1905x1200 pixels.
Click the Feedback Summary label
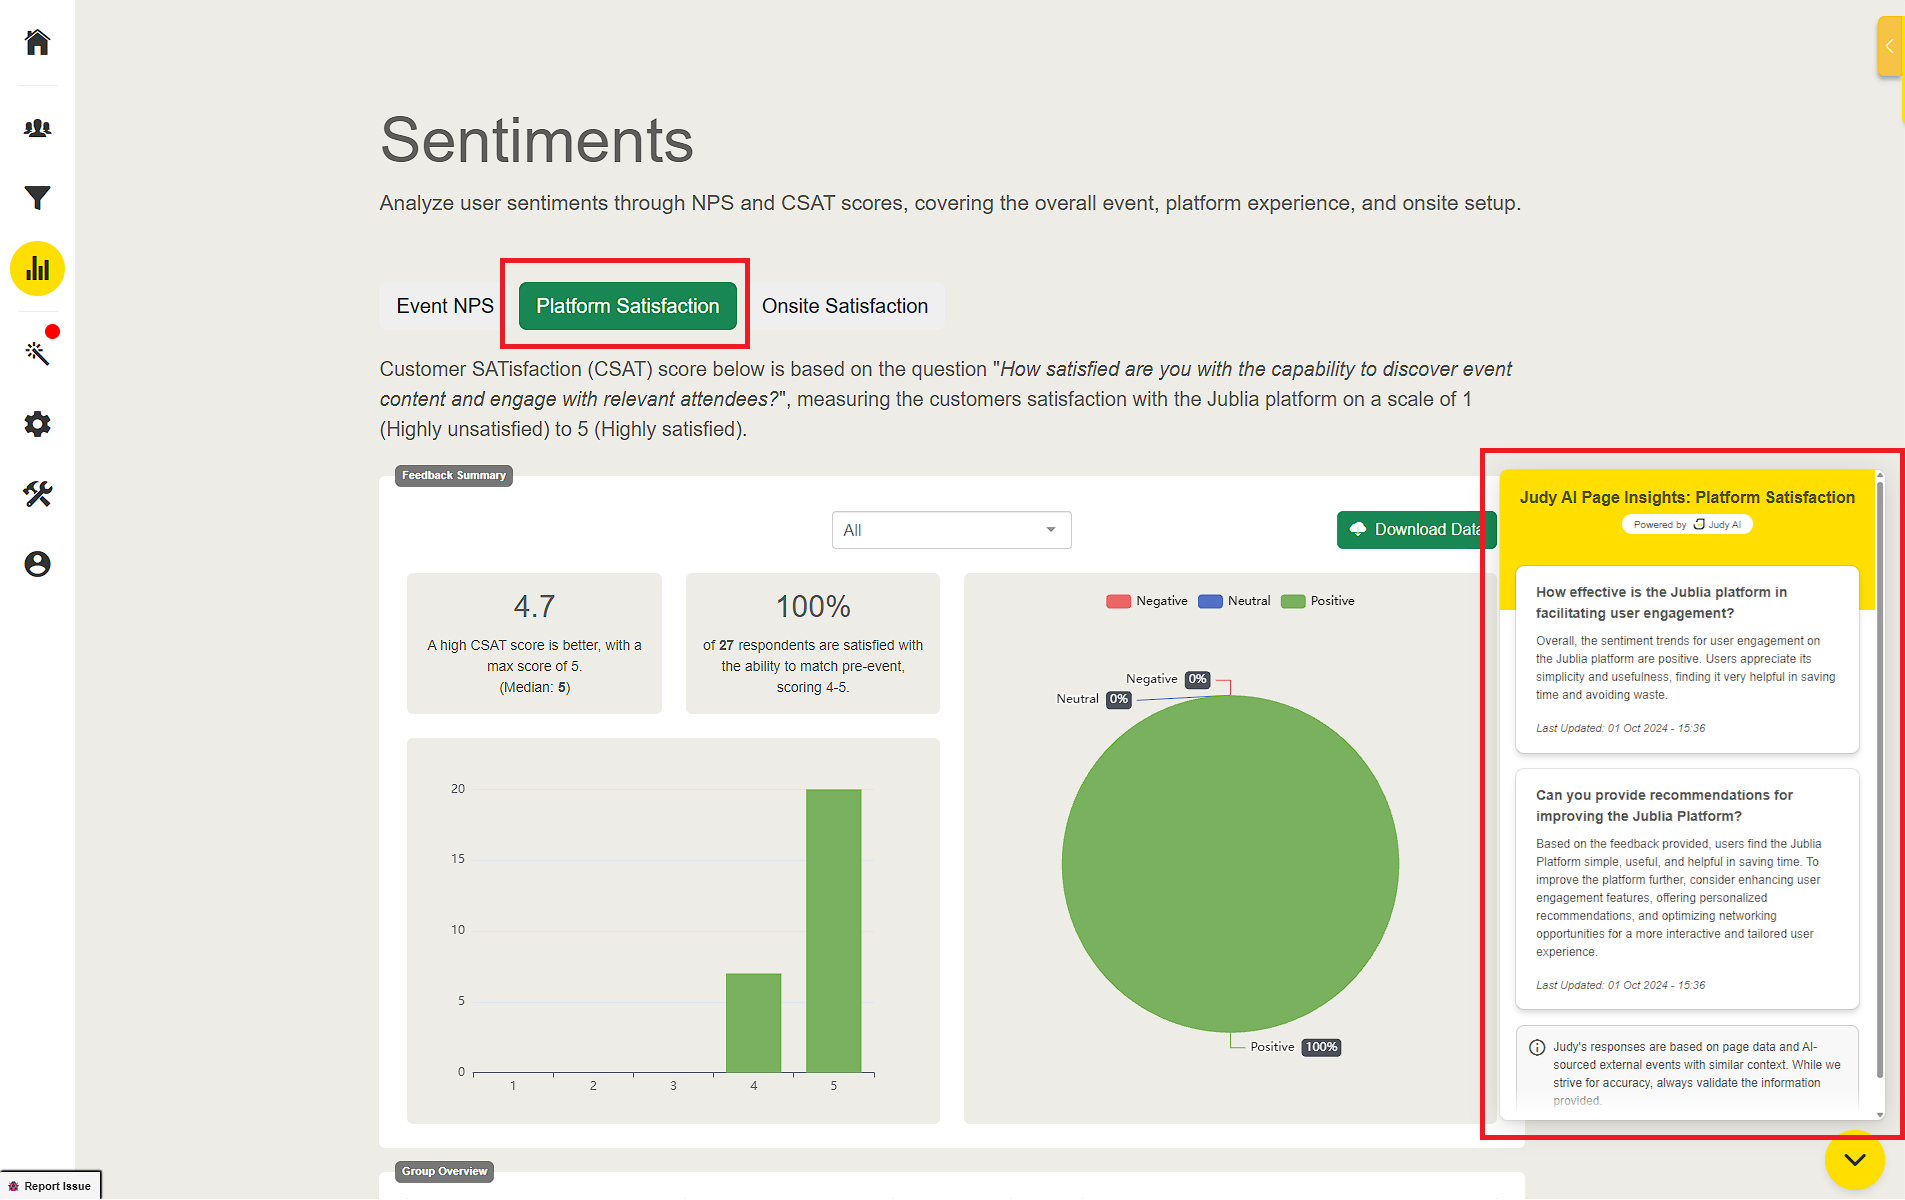454,476
